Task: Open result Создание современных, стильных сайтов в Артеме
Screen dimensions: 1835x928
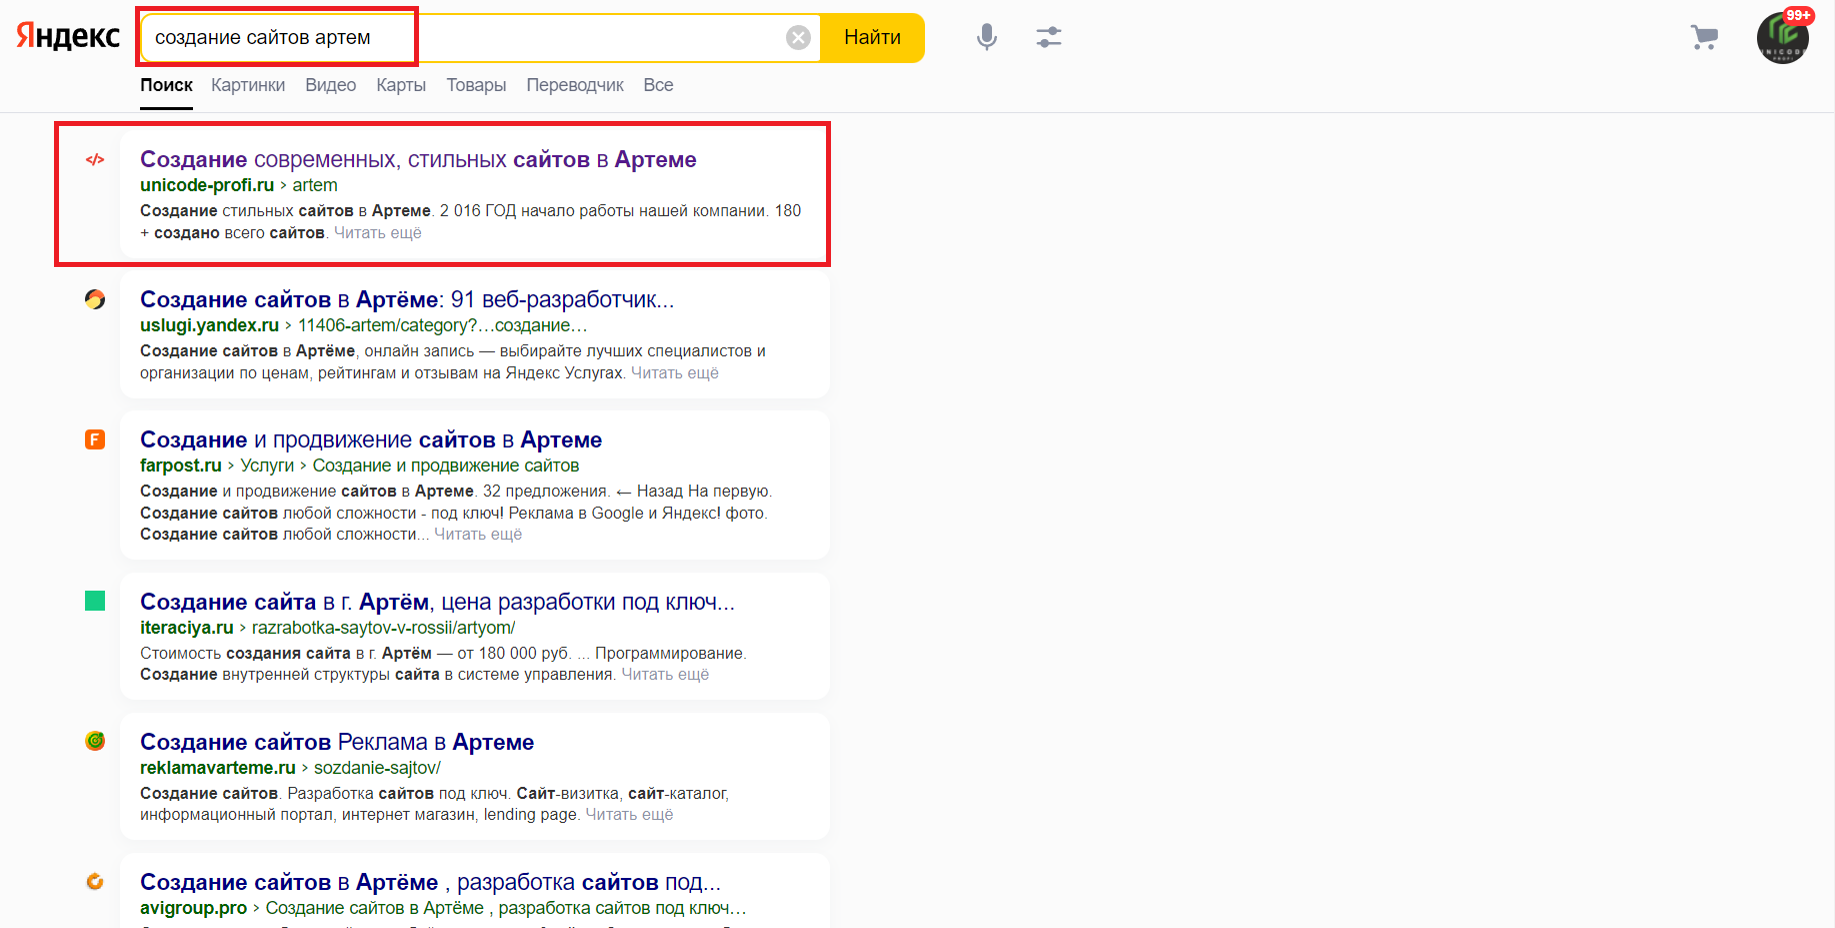Action: (418, 160)
